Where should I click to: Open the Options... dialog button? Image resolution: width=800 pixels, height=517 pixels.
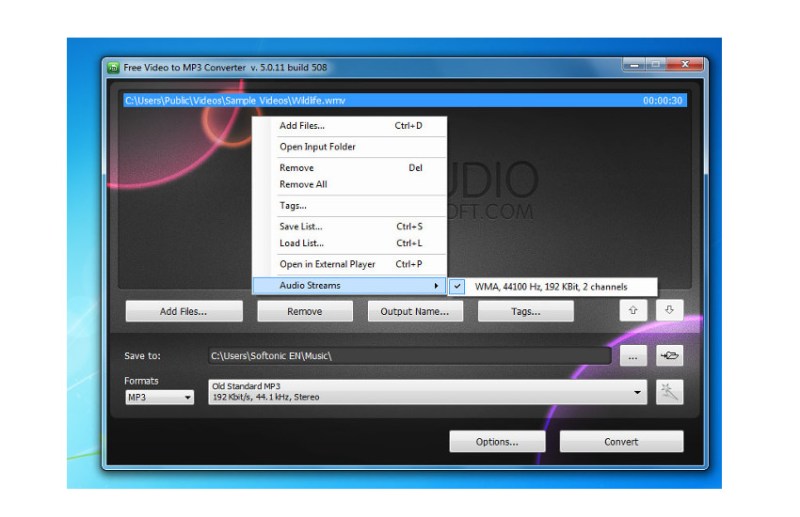click(497, 441)
